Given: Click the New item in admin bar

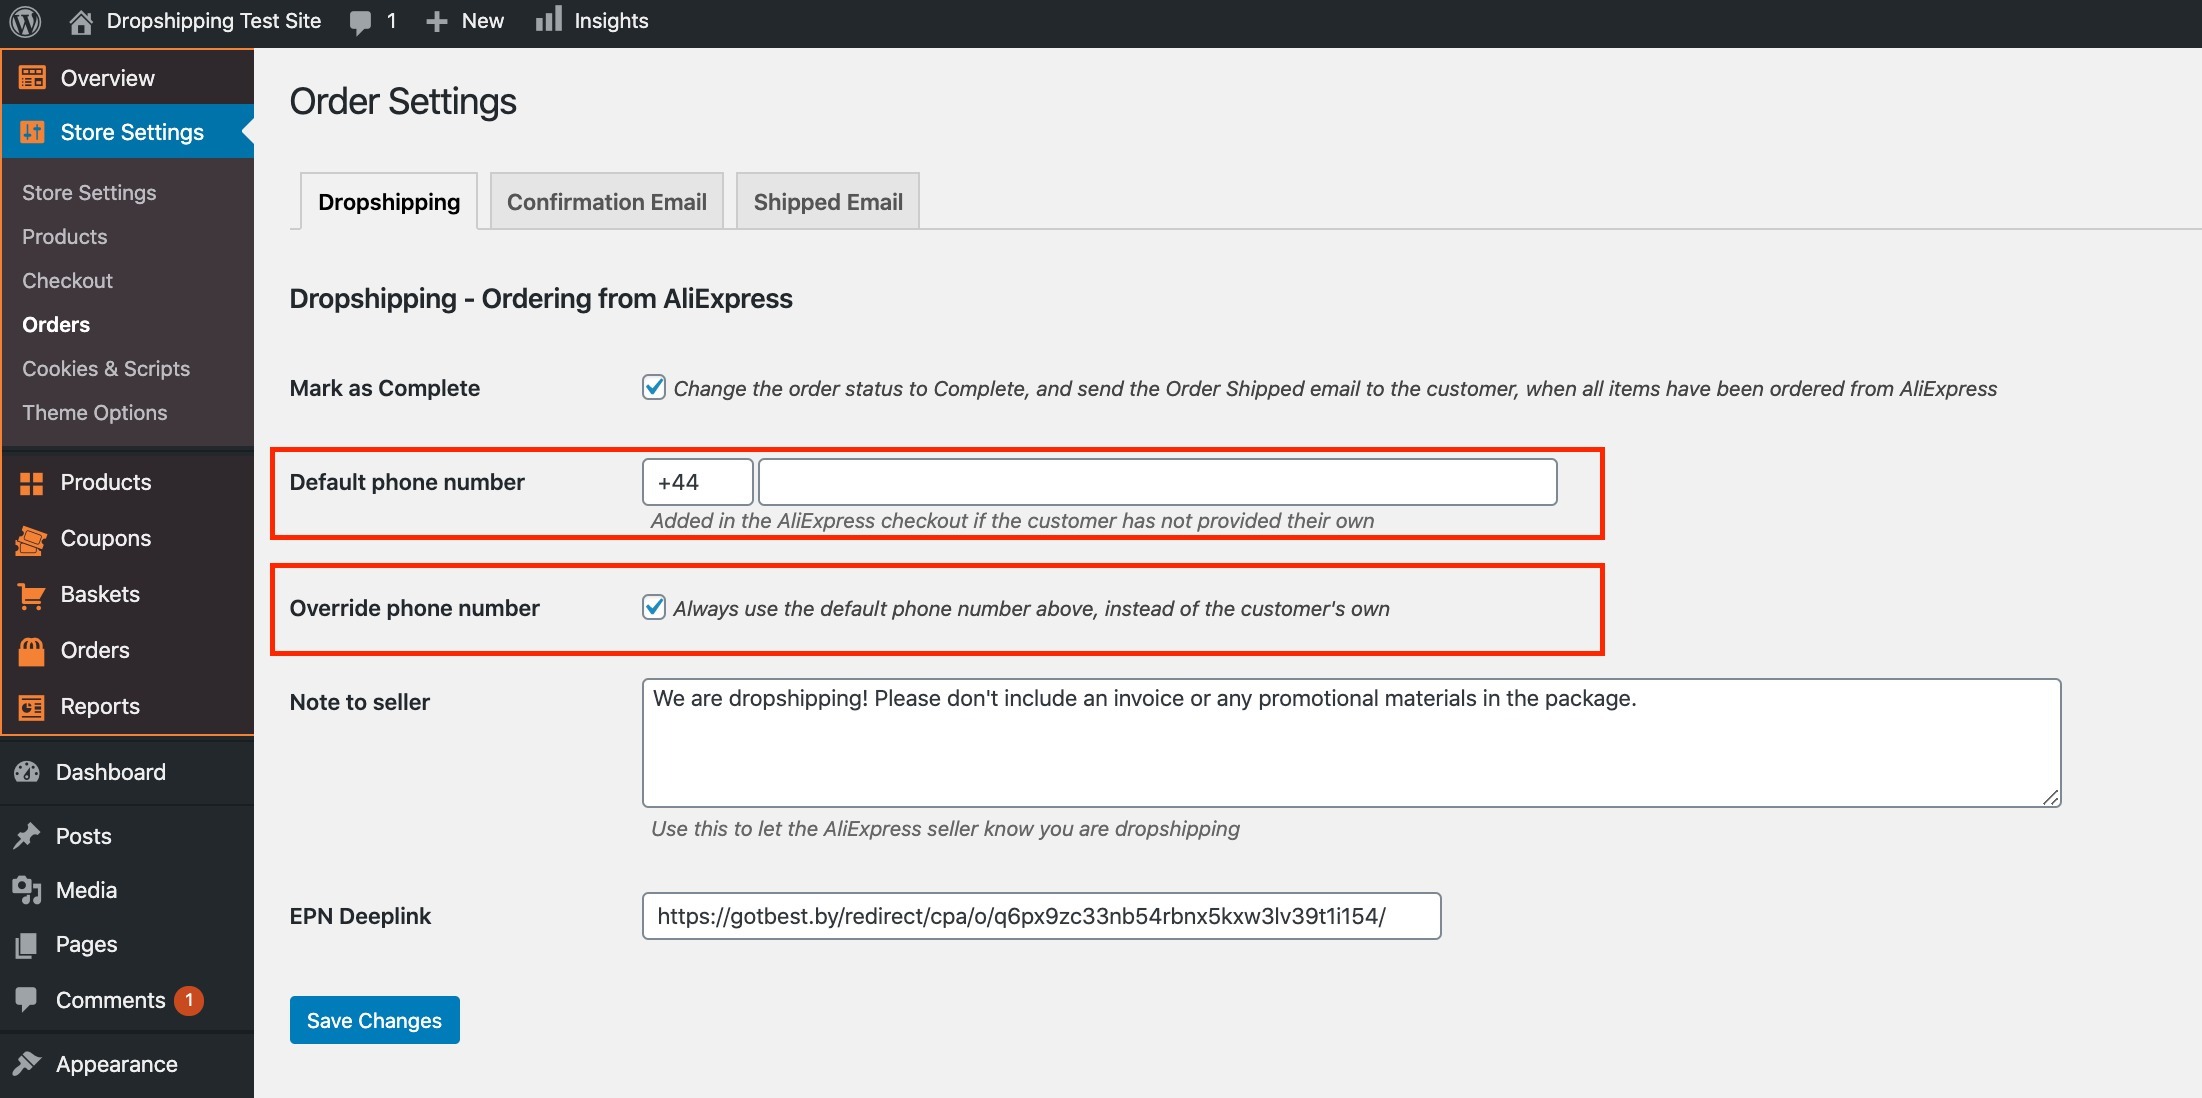Looking at the screenshot, I should coord(465,21).
